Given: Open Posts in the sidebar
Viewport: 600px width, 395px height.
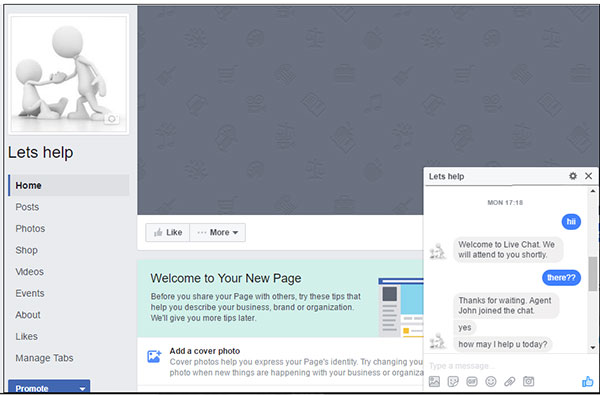Looking at the screenshot, I should (27, 207).
